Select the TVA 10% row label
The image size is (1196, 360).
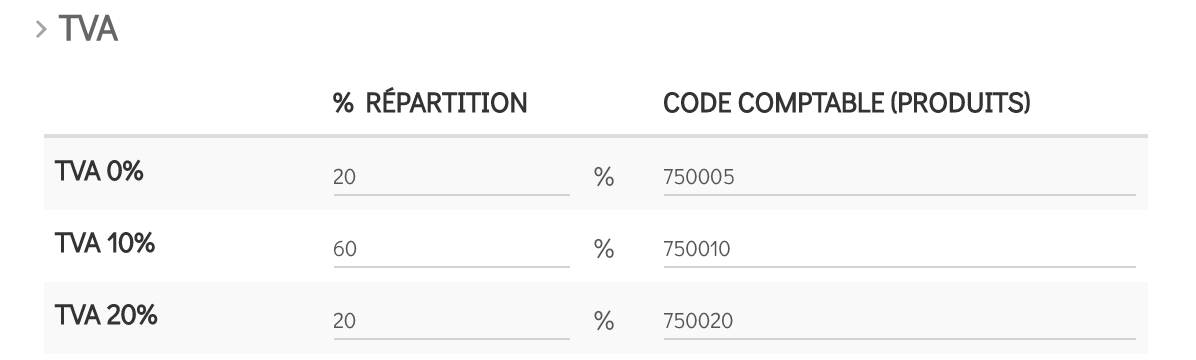pyautogui.click(x=104, y=243)
